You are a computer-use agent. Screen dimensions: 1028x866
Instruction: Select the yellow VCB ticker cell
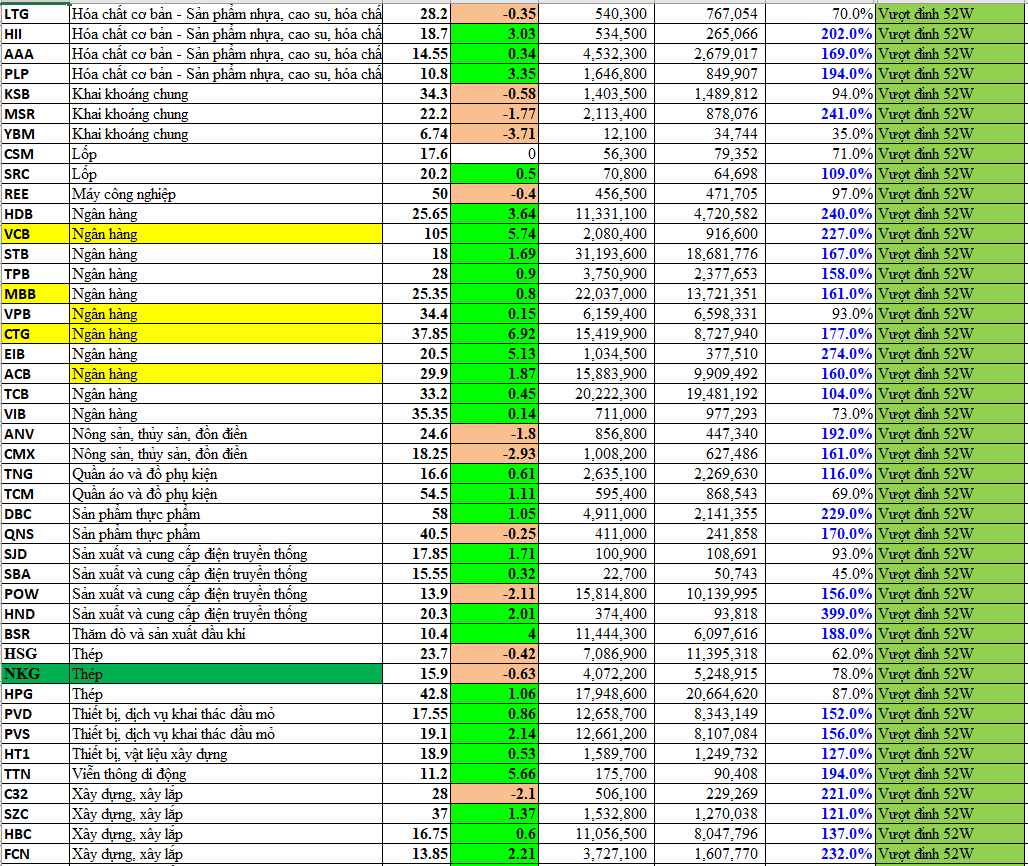[x=34, y=234]
